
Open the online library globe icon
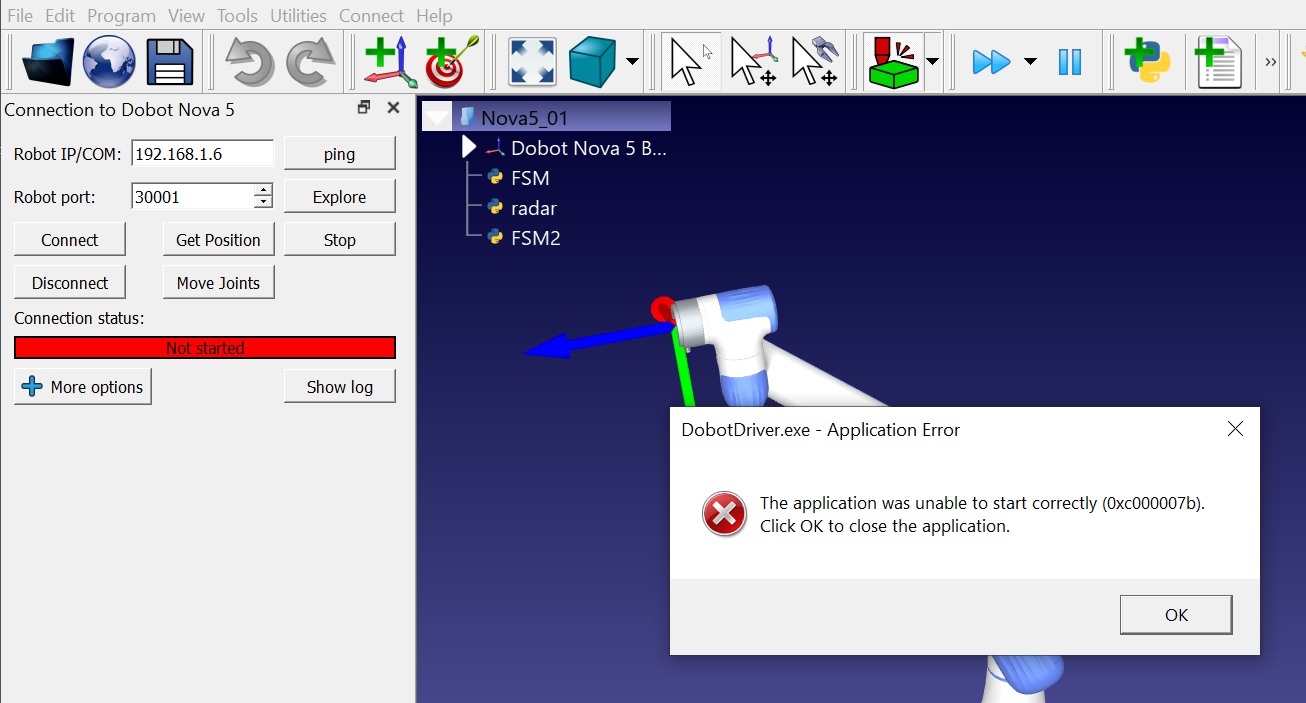coord(109,62)
